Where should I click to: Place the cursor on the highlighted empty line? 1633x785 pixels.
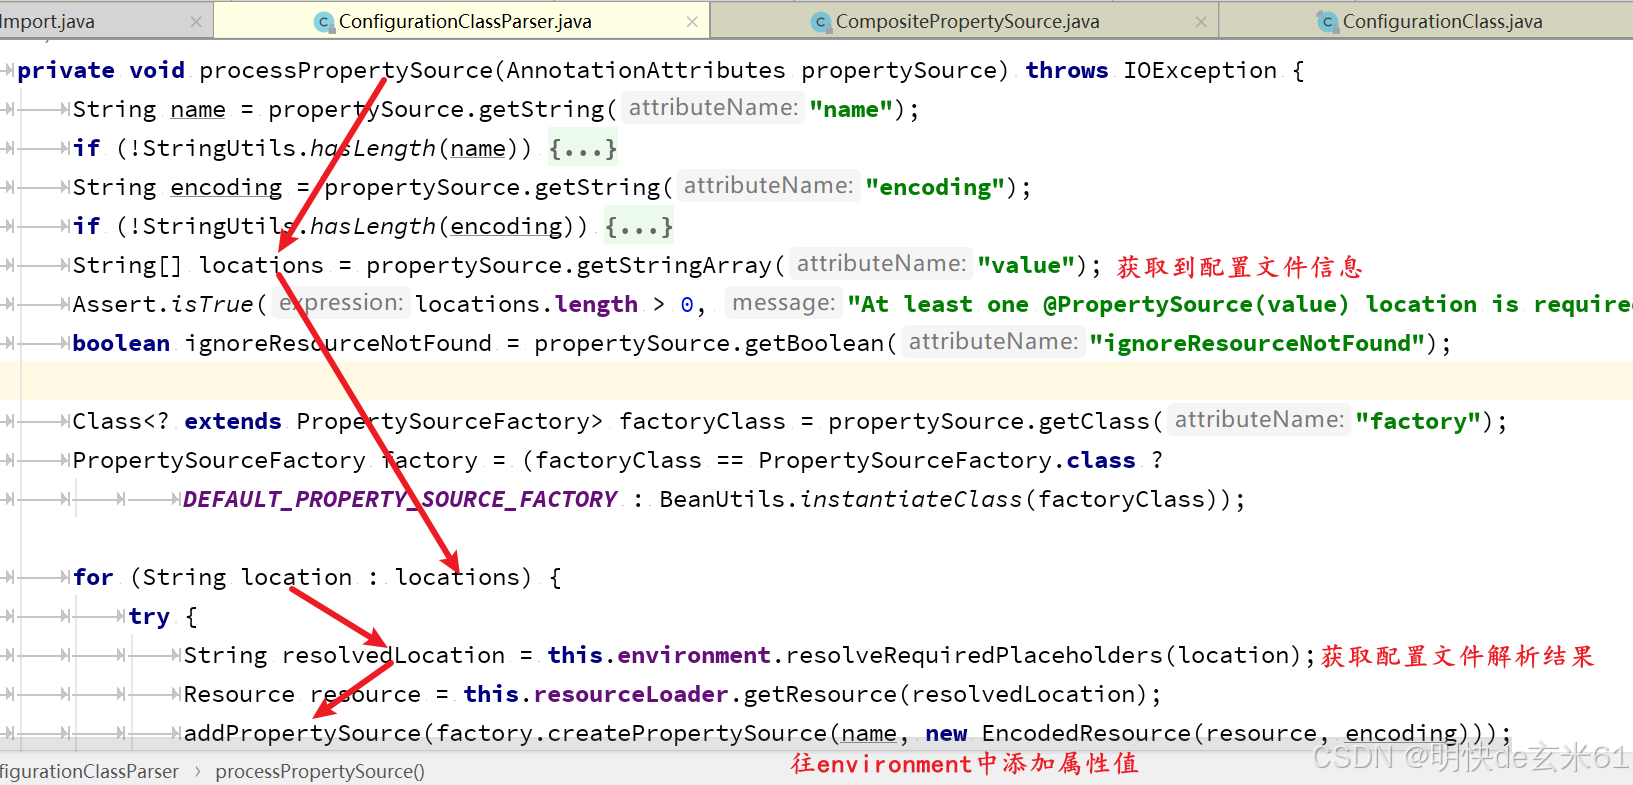pos(816,381)
